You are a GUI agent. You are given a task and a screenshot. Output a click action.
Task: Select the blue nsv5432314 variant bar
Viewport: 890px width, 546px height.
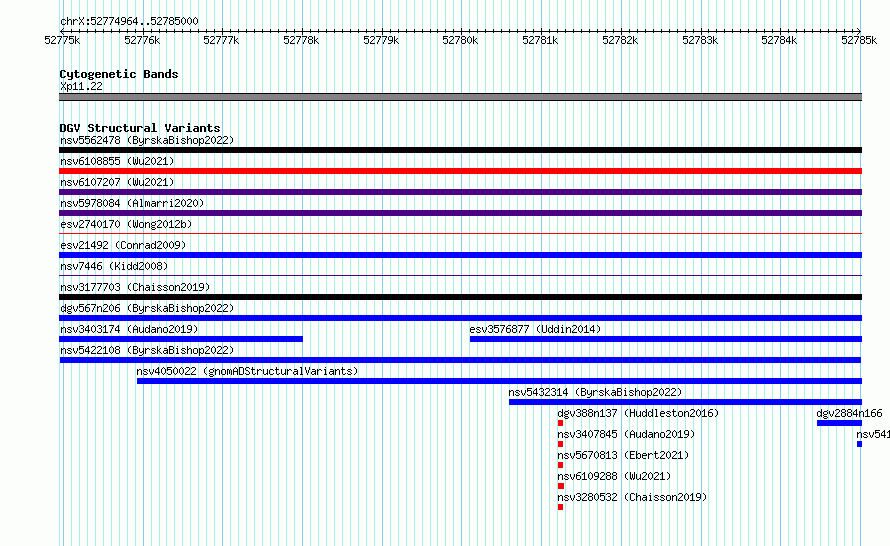[x=686, y=402]
